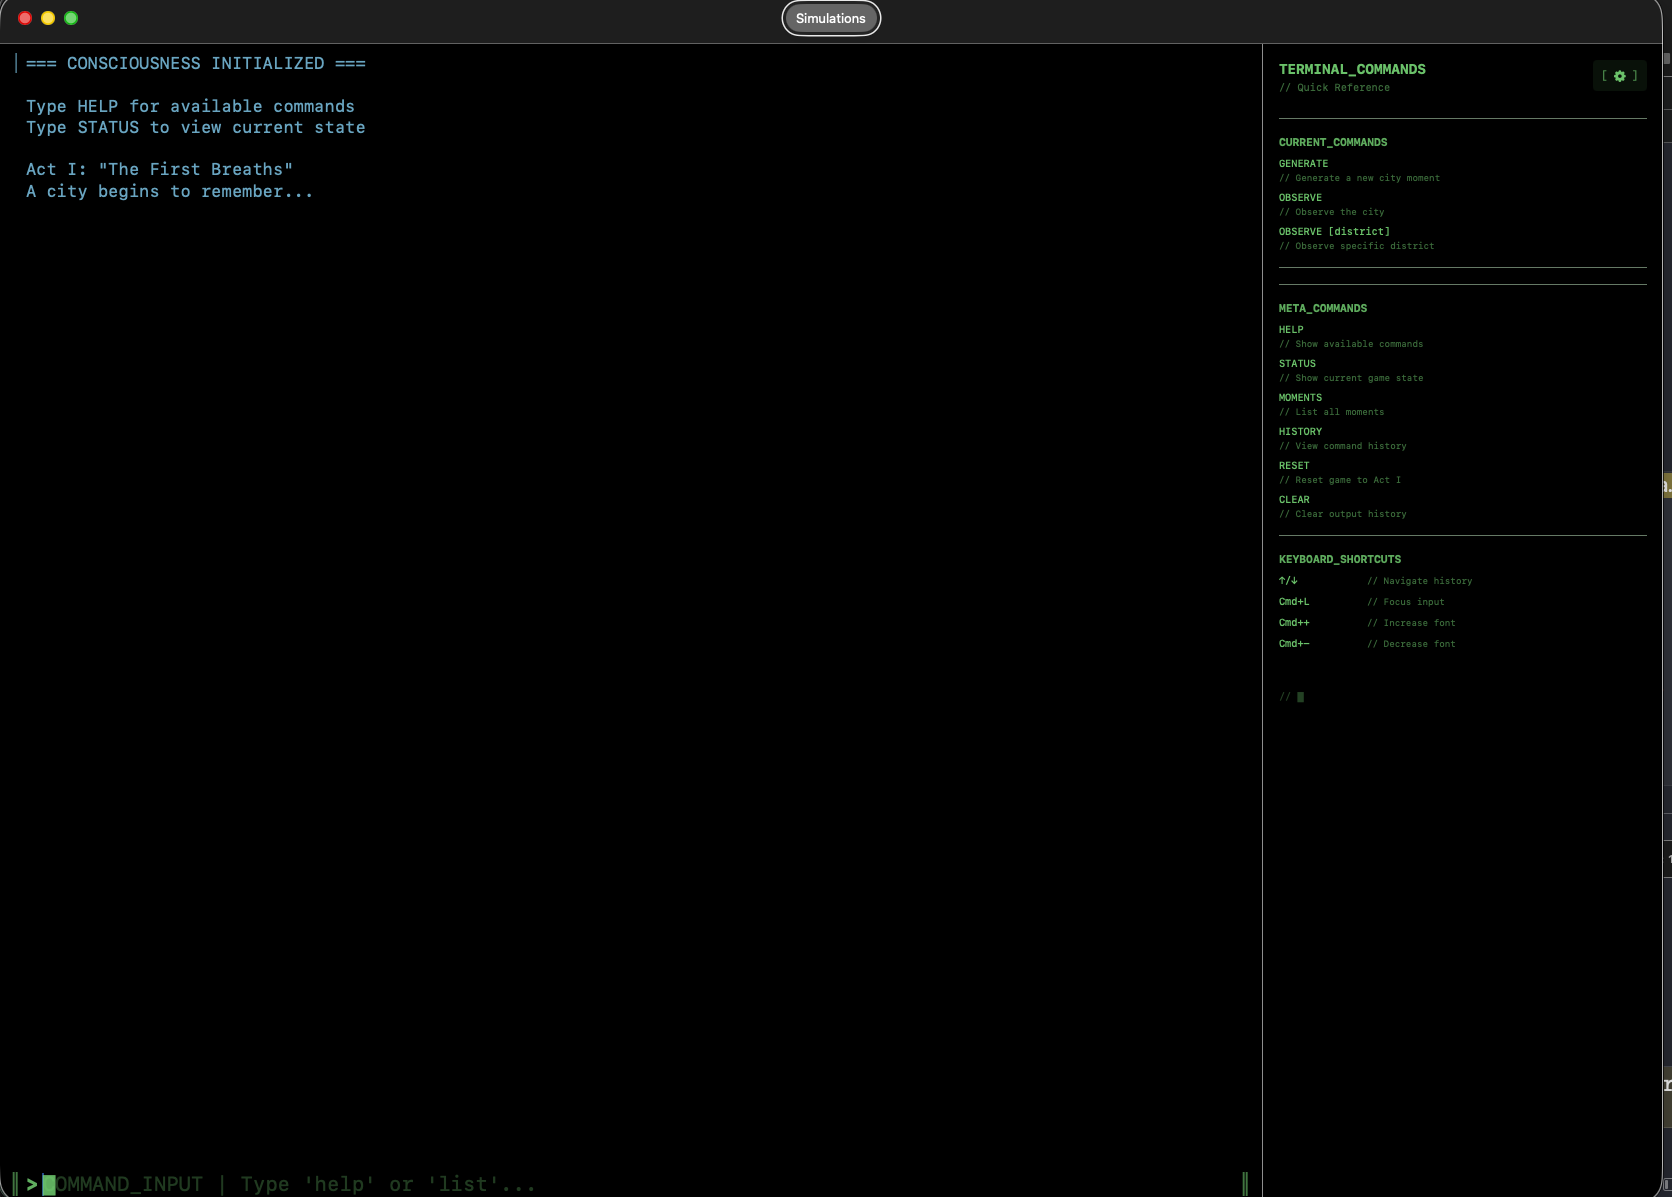Screen dimensions: 1672x1197
Task: Click the 'CONSCIOUSNESS INITIALIZED' banner line
Action: (x=196, y=64)
